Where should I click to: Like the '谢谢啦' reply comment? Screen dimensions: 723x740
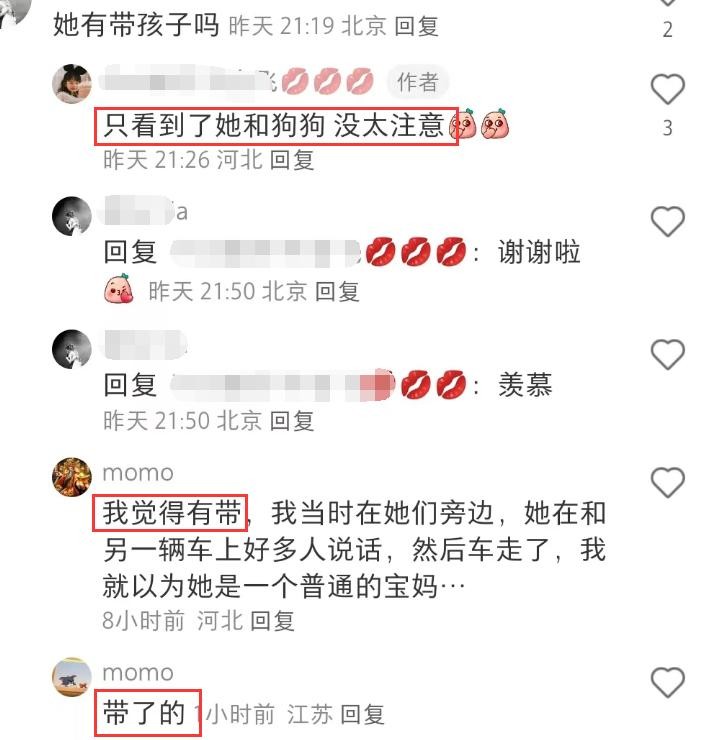click(x=667, y=221)
